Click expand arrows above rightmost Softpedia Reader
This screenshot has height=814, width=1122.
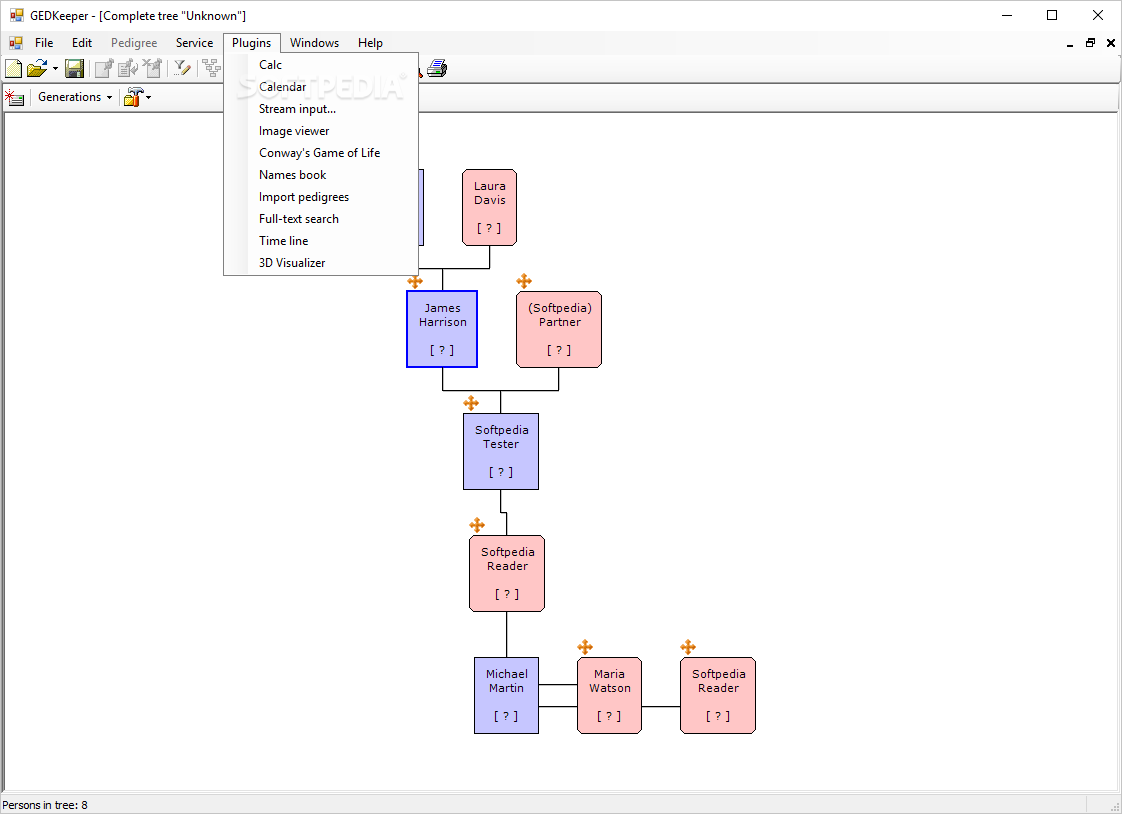tap(688, 647)
